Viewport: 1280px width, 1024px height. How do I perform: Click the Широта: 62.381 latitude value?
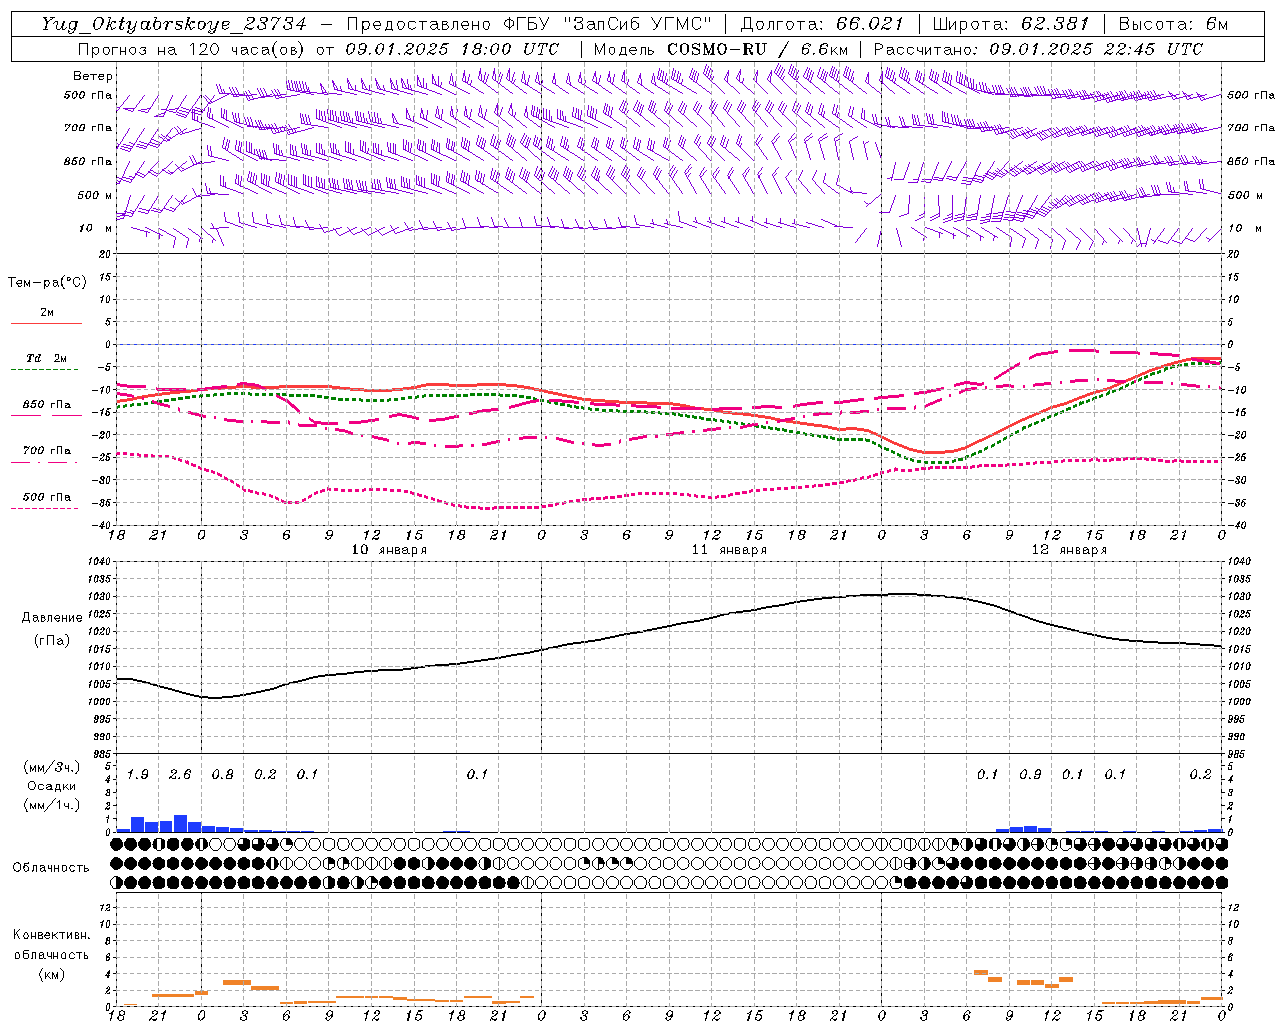coord(1010,24)
